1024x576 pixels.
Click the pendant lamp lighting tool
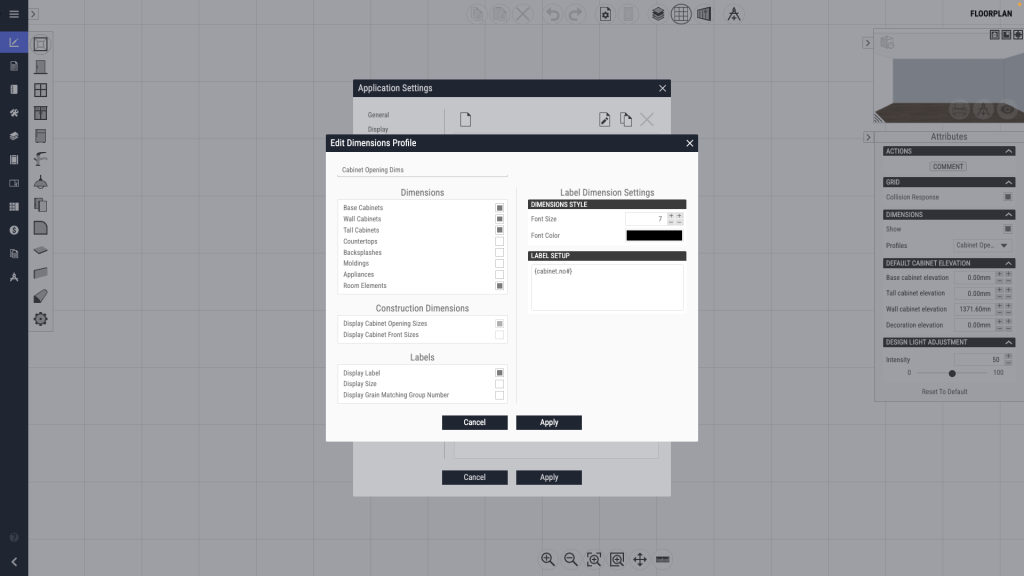41,182
